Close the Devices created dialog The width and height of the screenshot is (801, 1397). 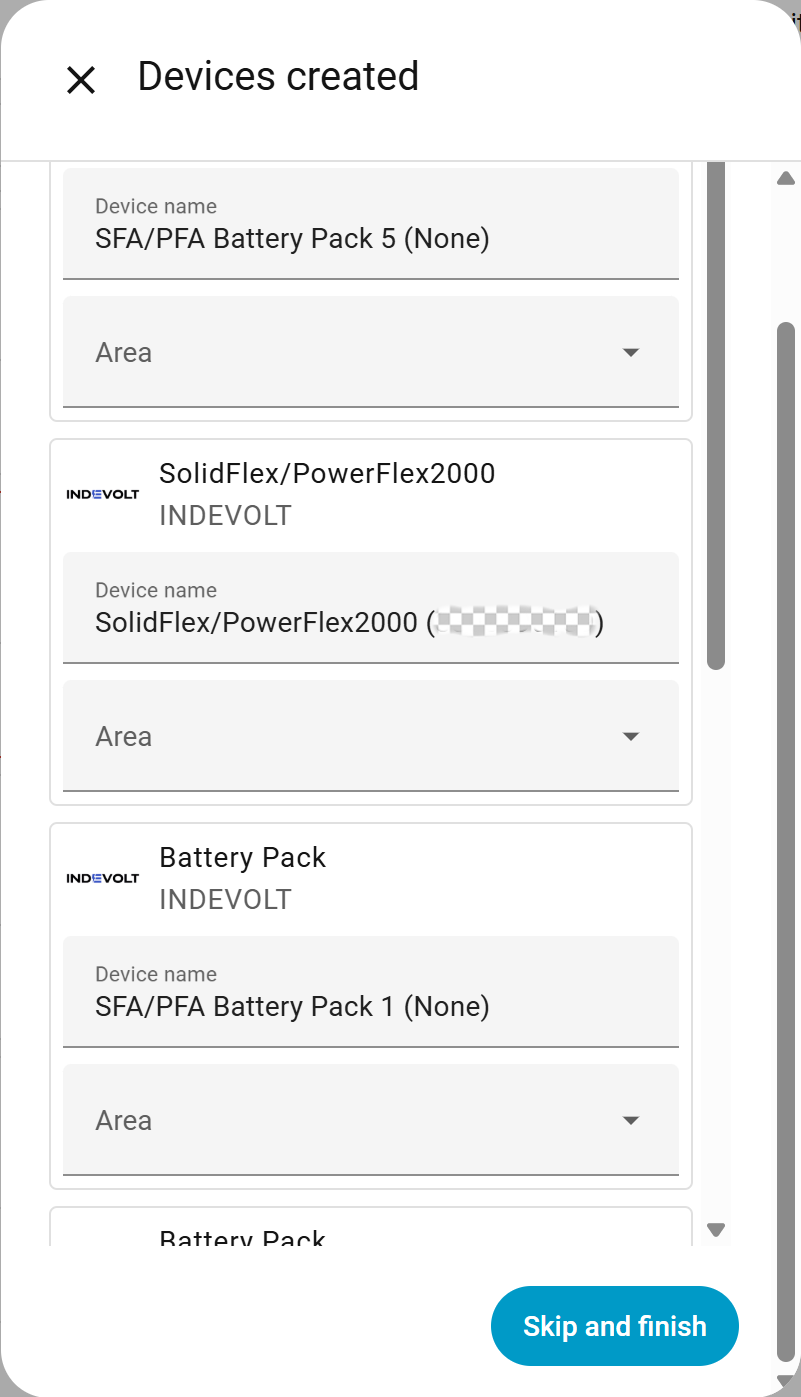point(80,80)
